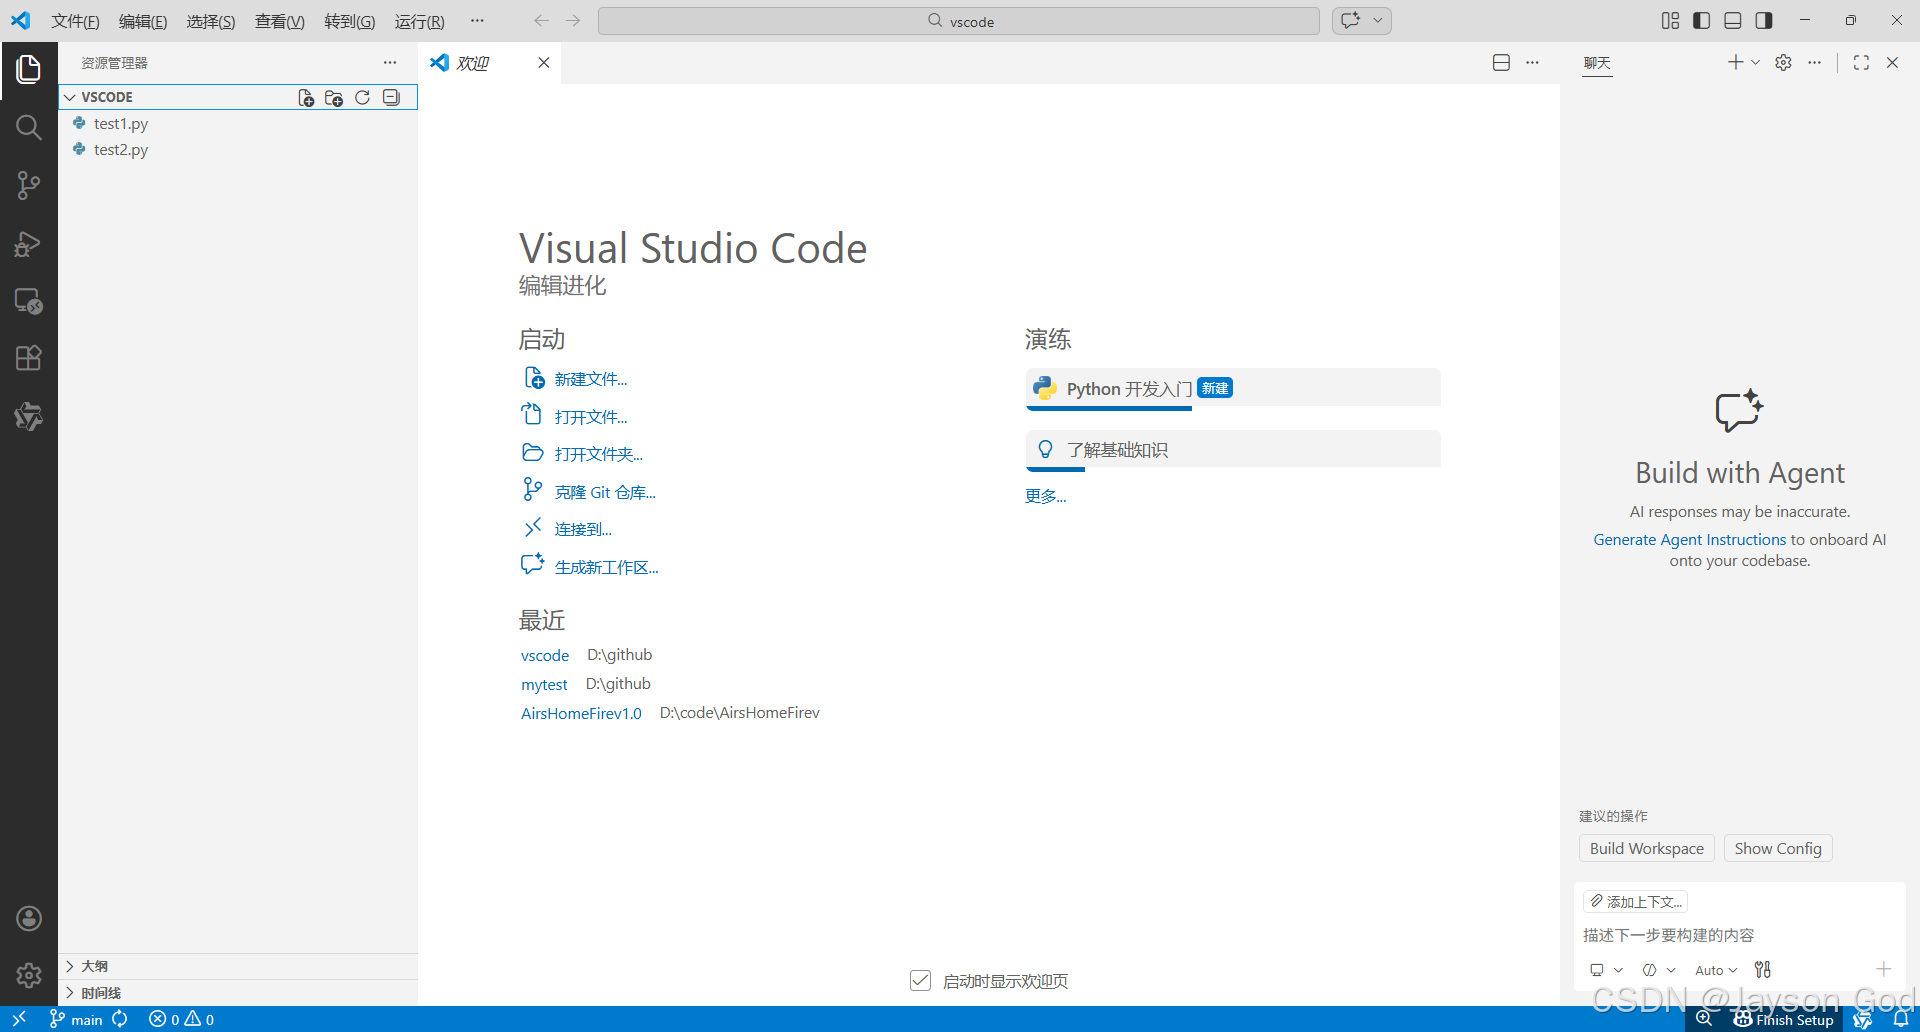The width and height of the screenshot is (1920, 1032).
Task: Click the 添加上下文... attach button
Action: [1636, 901]
